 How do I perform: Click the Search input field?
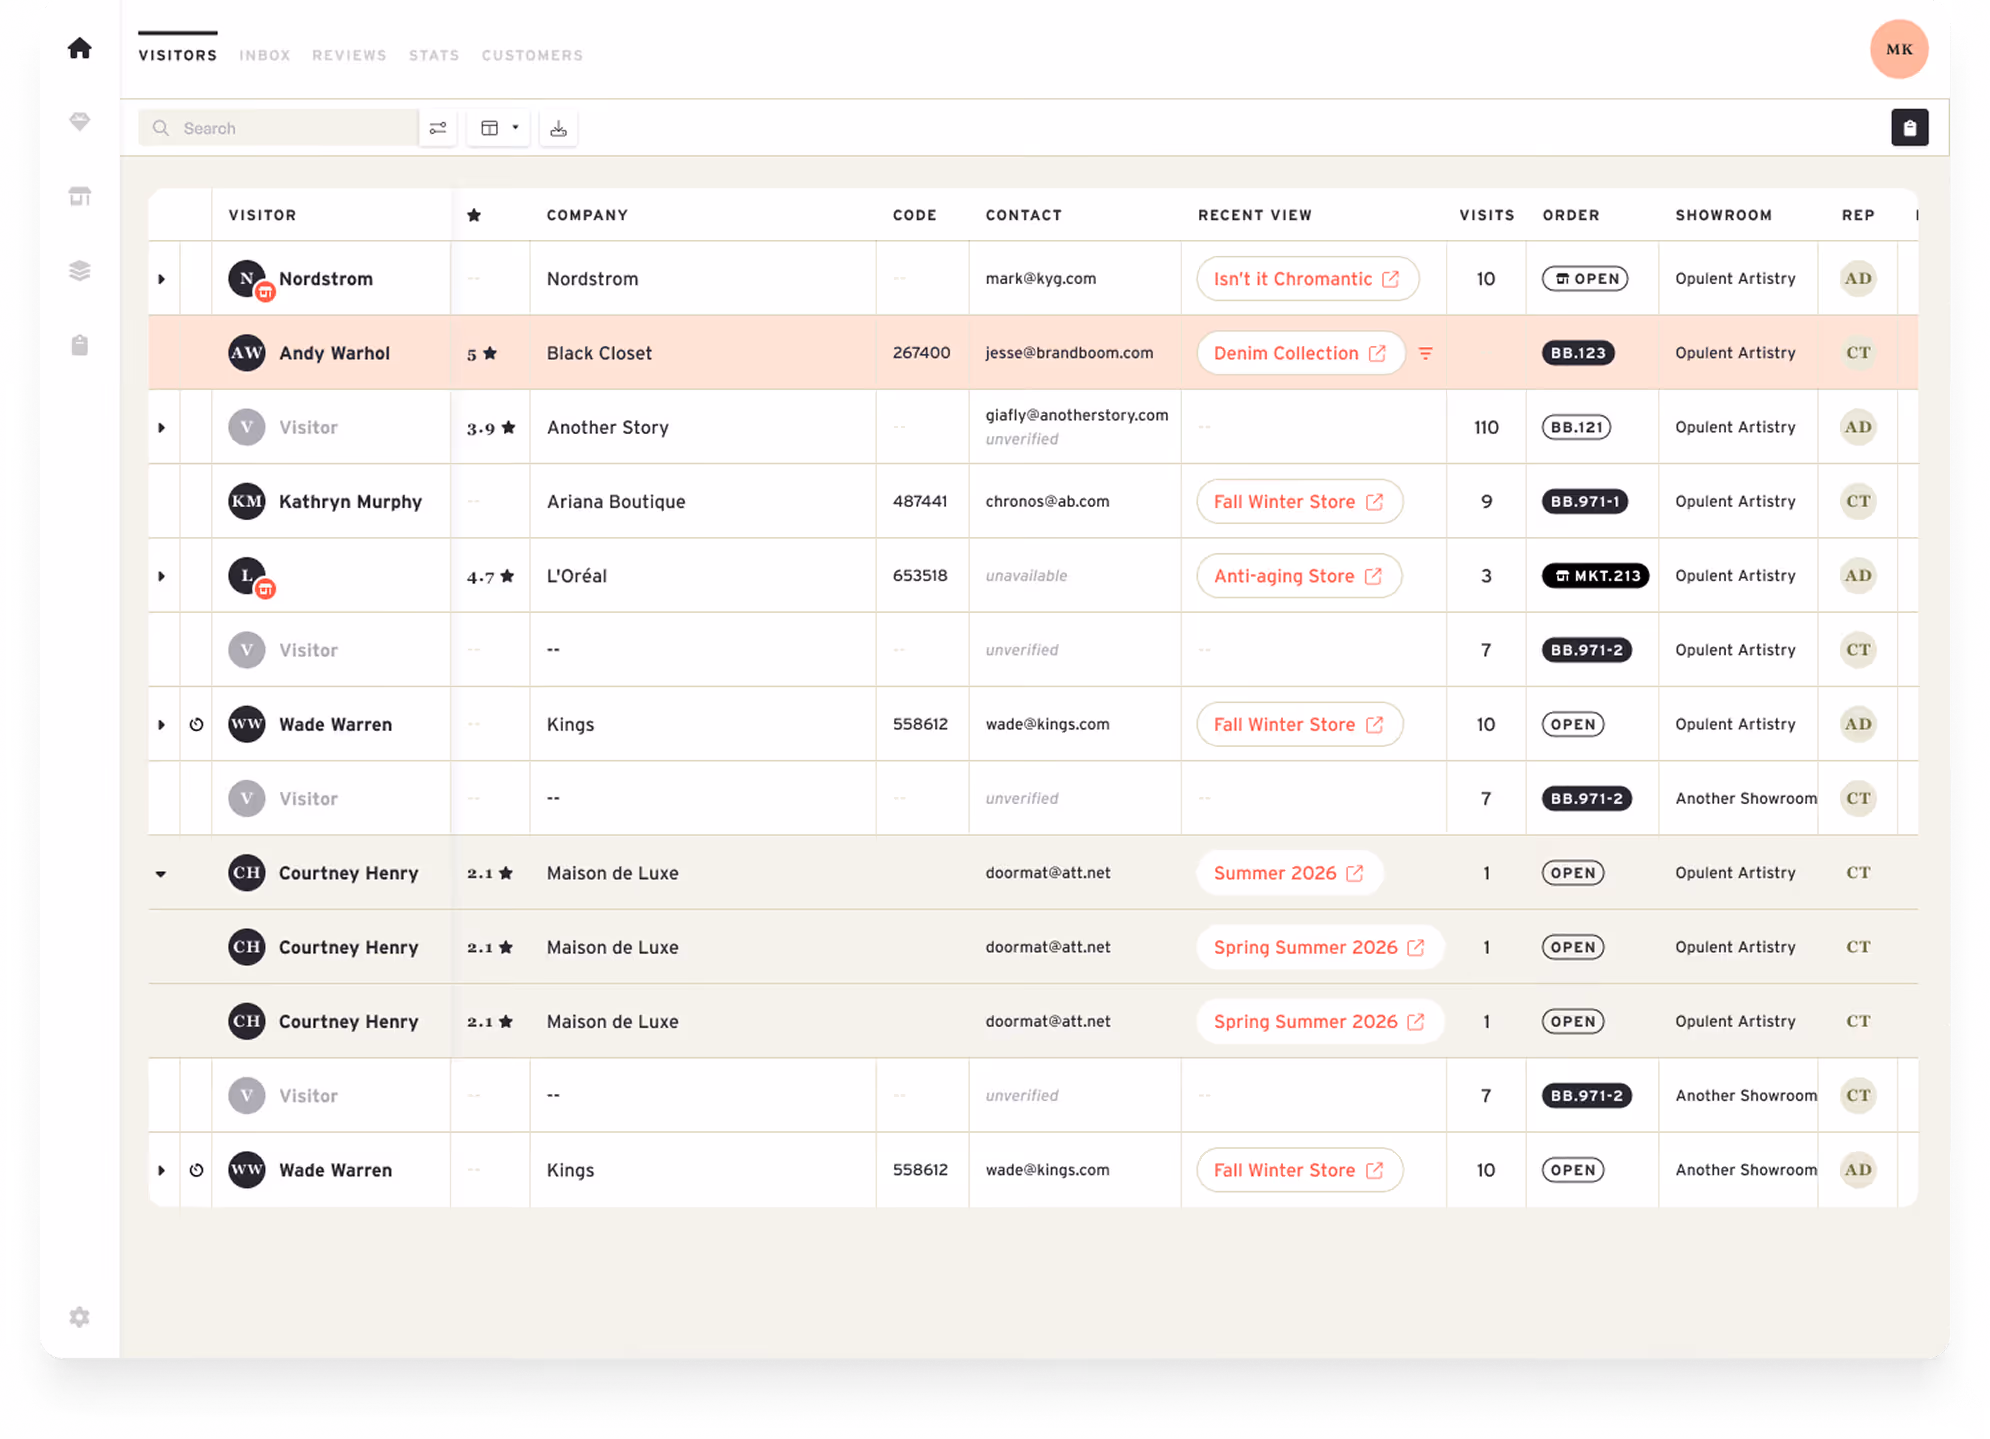[x=290, y=128]
